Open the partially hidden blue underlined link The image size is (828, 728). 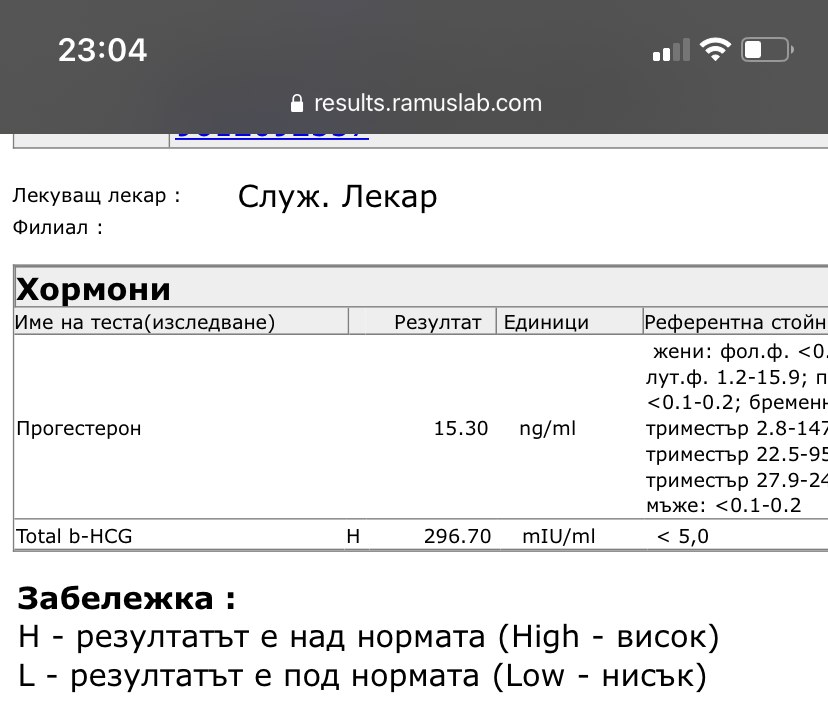[x=272, y=135]
